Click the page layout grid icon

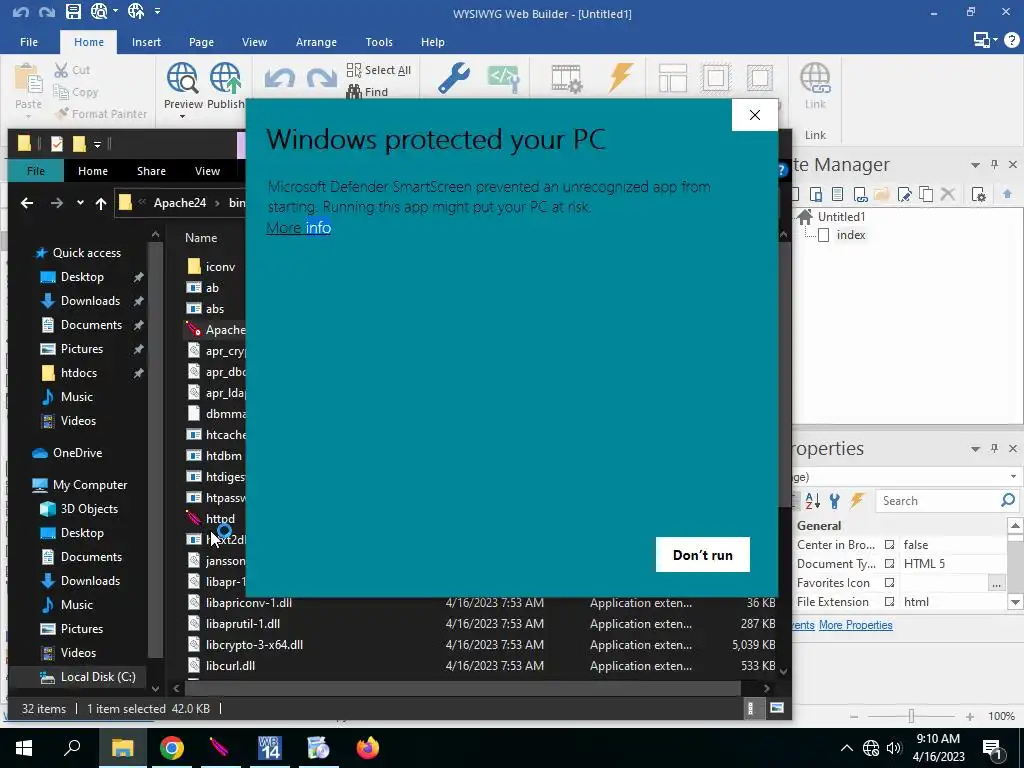[x=672, y=78]
